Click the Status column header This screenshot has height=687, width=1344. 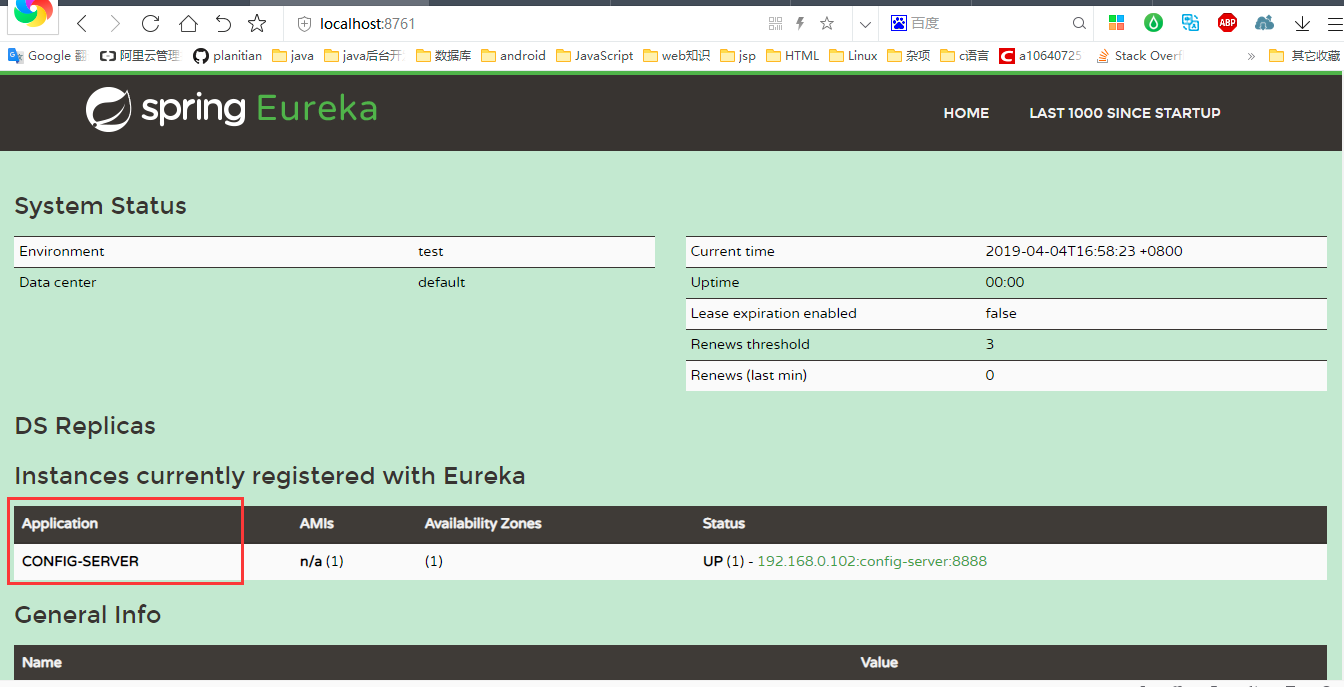724,523
